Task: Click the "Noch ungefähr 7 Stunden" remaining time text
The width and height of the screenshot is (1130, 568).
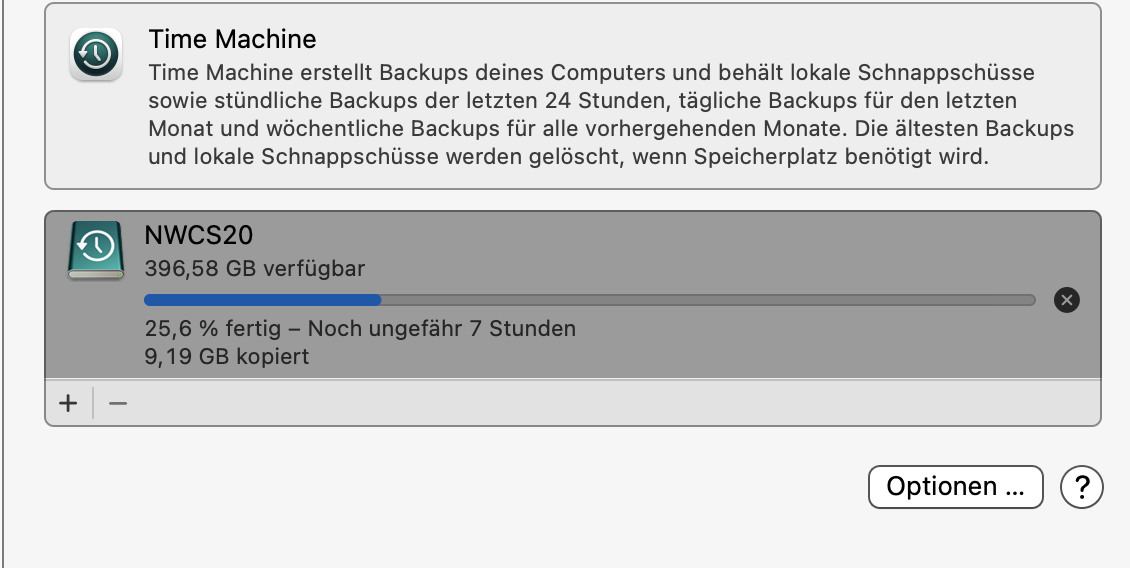Action: pyautogui.click(x=442, y=328)
